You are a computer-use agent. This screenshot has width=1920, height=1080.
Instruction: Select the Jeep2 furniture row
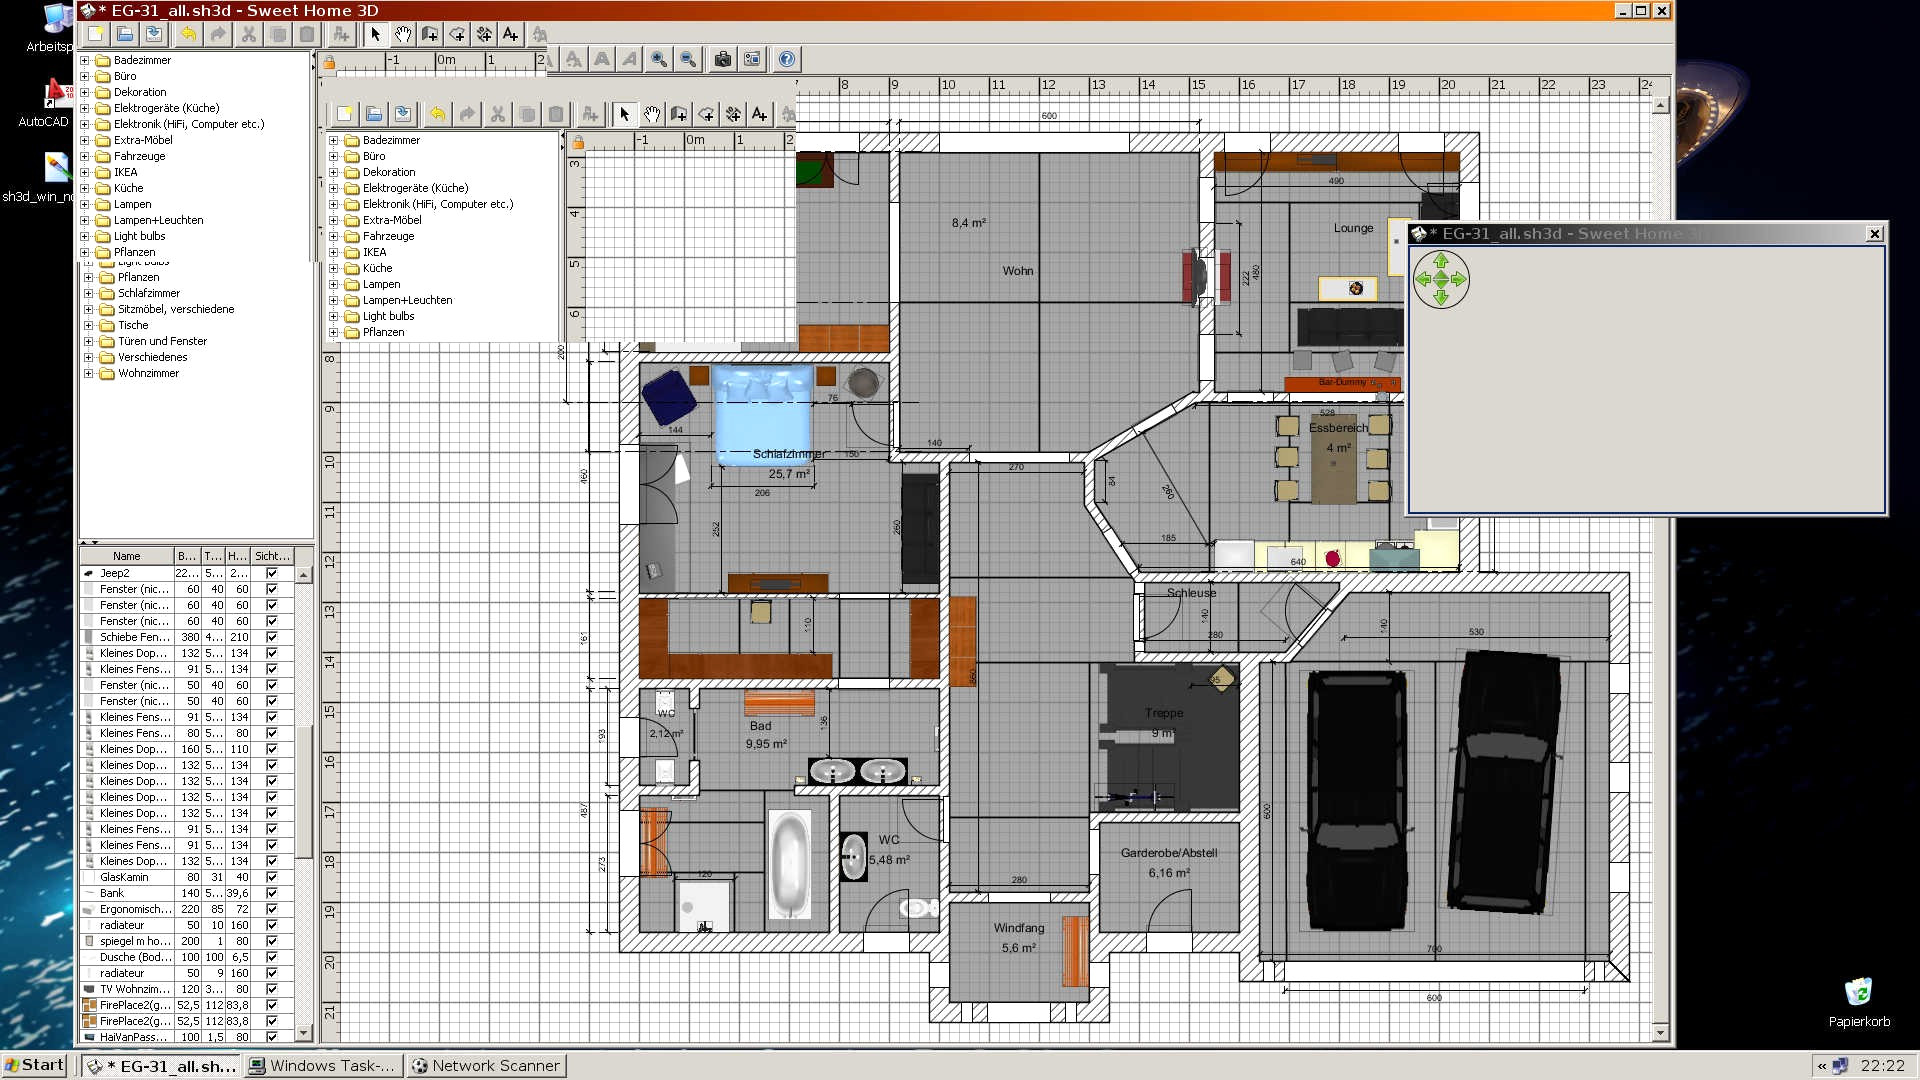pos(187,573)
